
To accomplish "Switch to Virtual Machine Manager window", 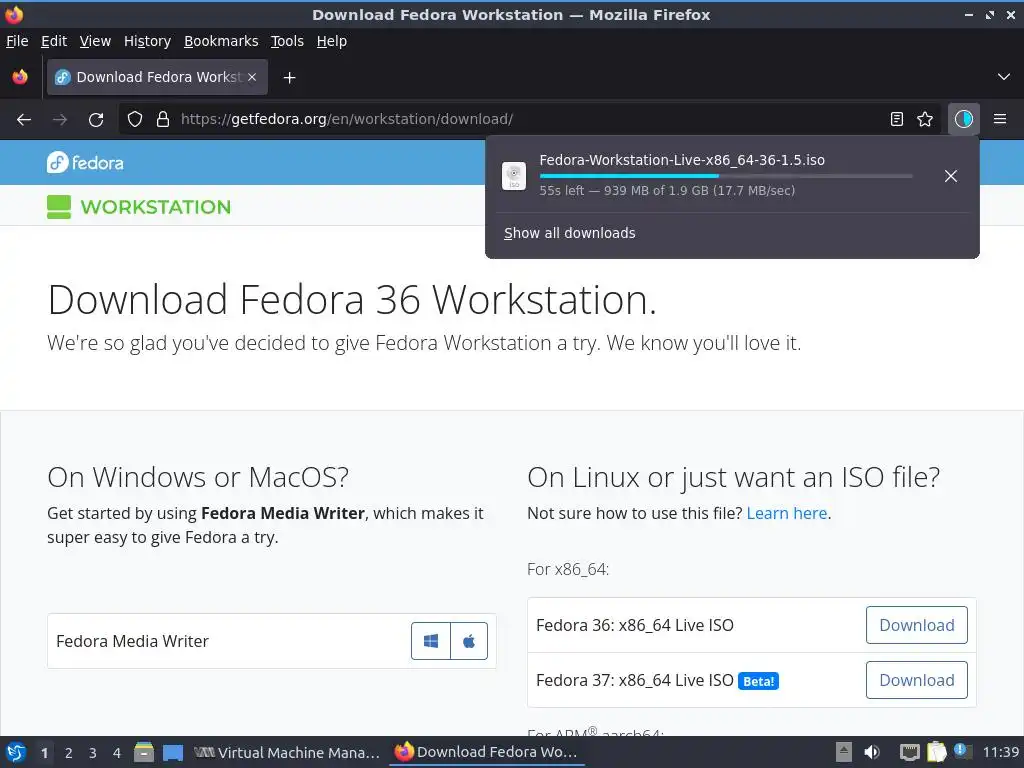I will [x=287, y=752].
